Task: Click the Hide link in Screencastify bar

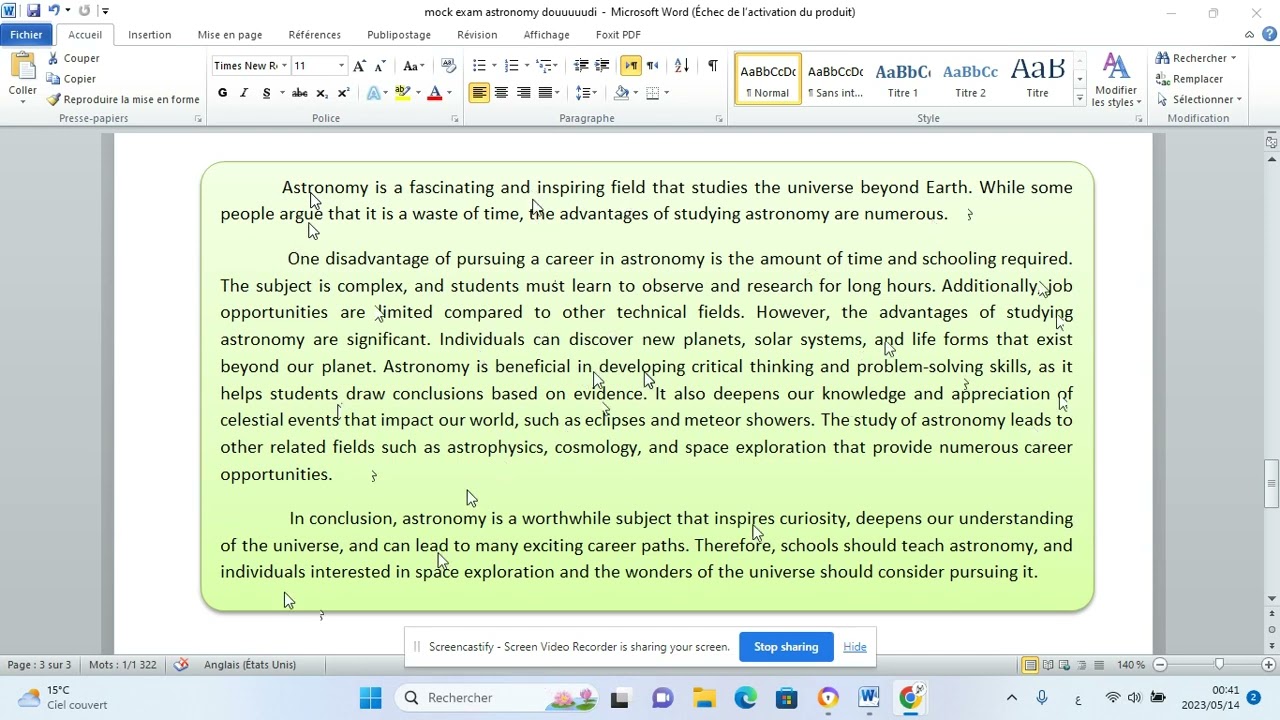Action: tap(855, 647)
